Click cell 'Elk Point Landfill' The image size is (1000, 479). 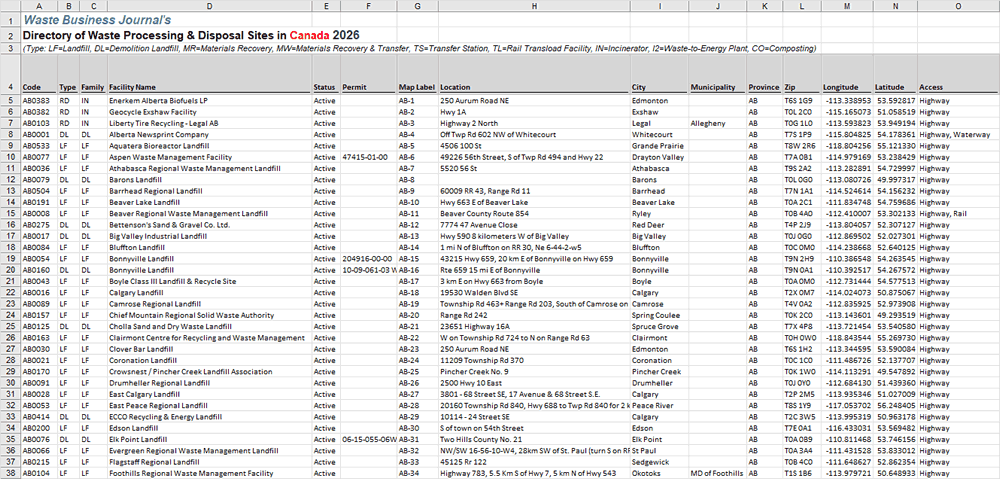click(x=209, y=439)
